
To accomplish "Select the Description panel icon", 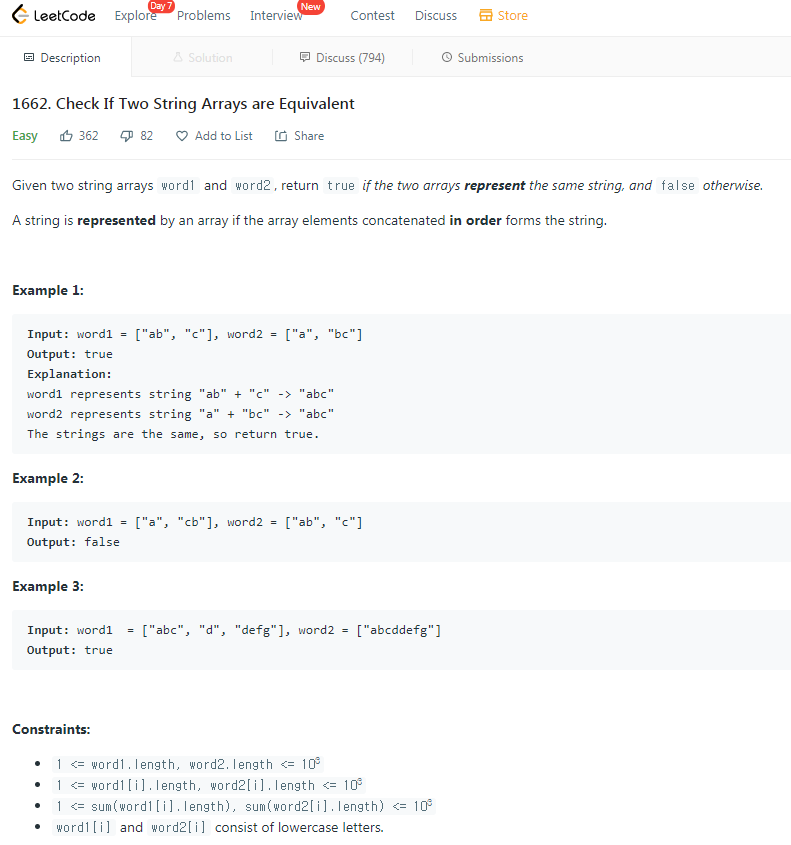I will point(28,58).
